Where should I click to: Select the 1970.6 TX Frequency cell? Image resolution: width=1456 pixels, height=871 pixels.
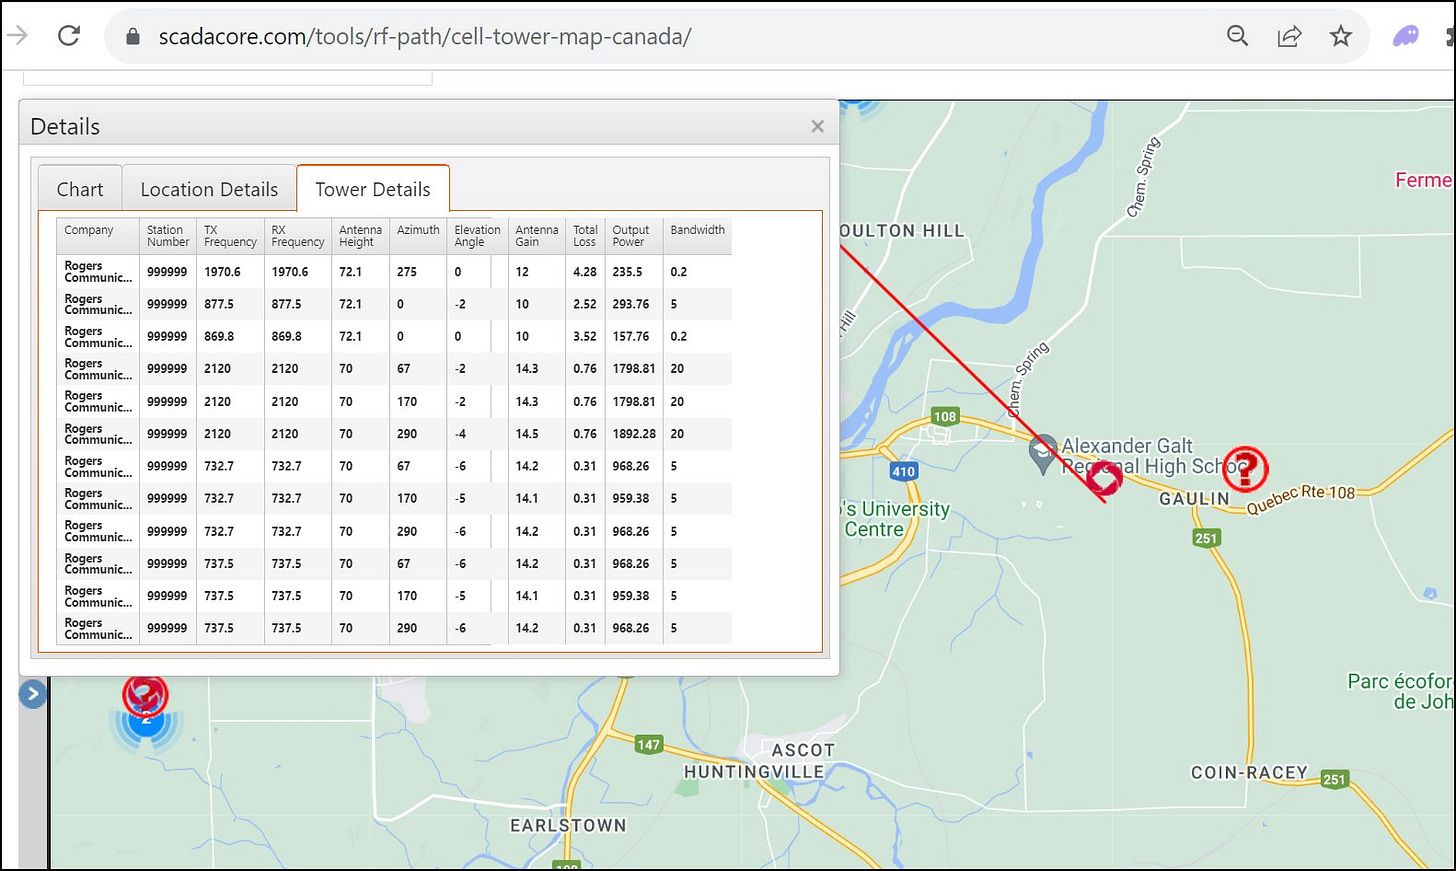pos(230,272)
